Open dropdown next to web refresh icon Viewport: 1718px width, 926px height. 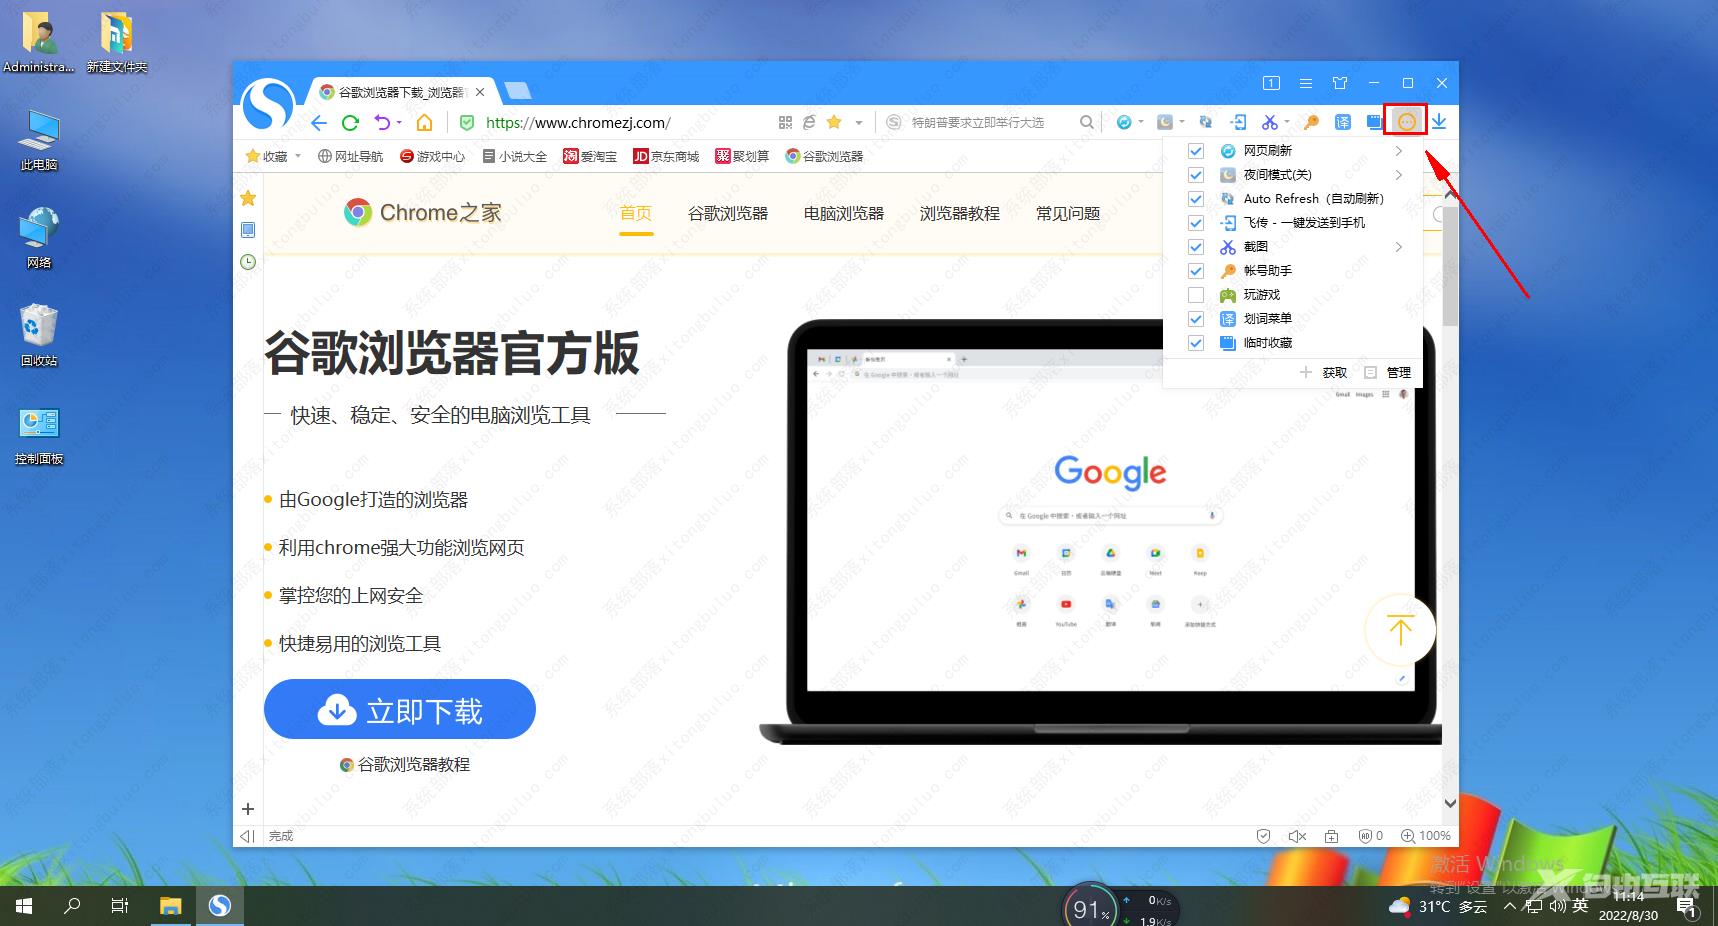1141,122
